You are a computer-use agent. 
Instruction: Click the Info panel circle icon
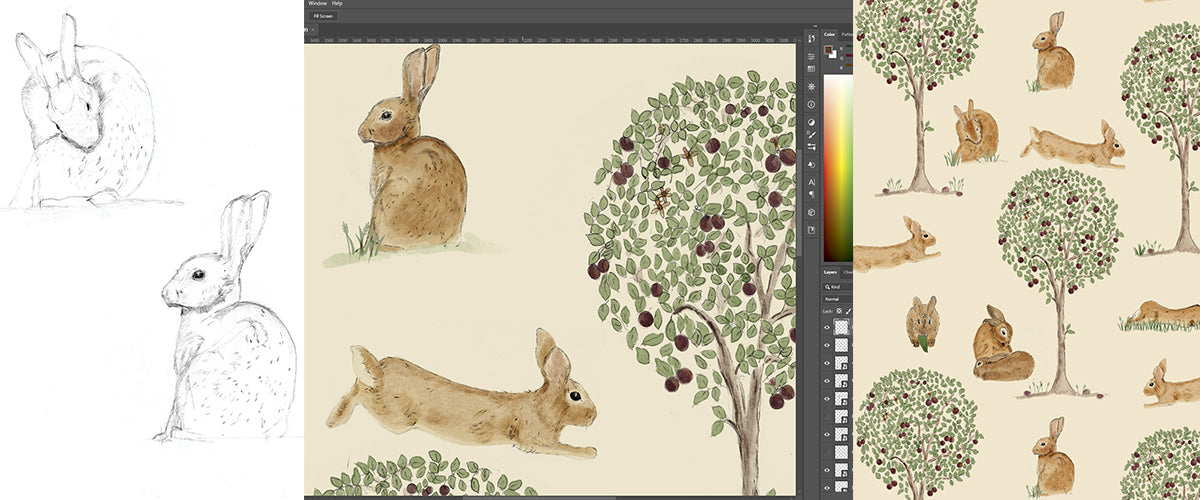coord(811,104)
